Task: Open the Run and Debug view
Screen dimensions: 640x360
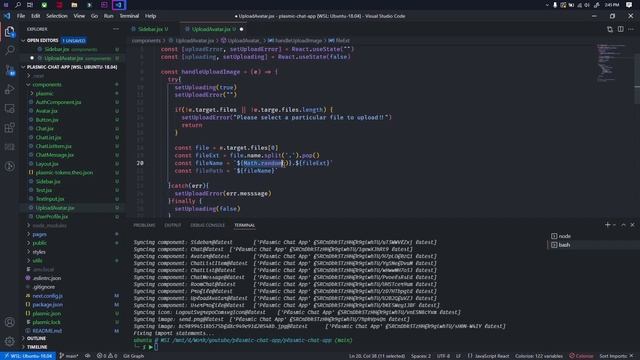Action: pos(9,89)
